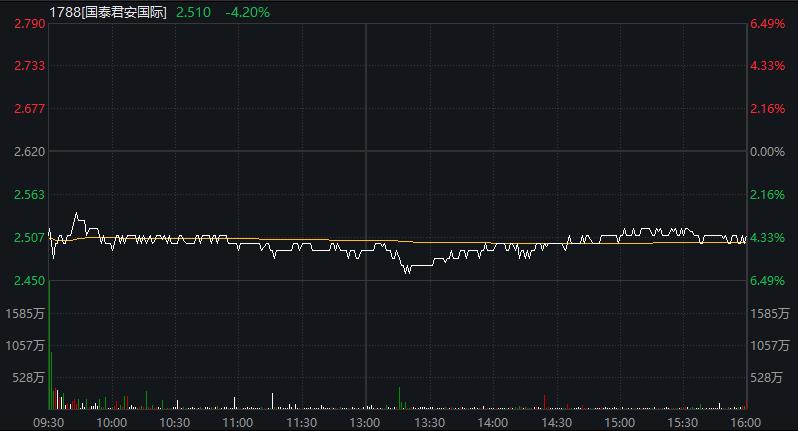The image size is (798, 431).
Task: Click the 2.790 price axis label
Action: [x=30, y=23]
